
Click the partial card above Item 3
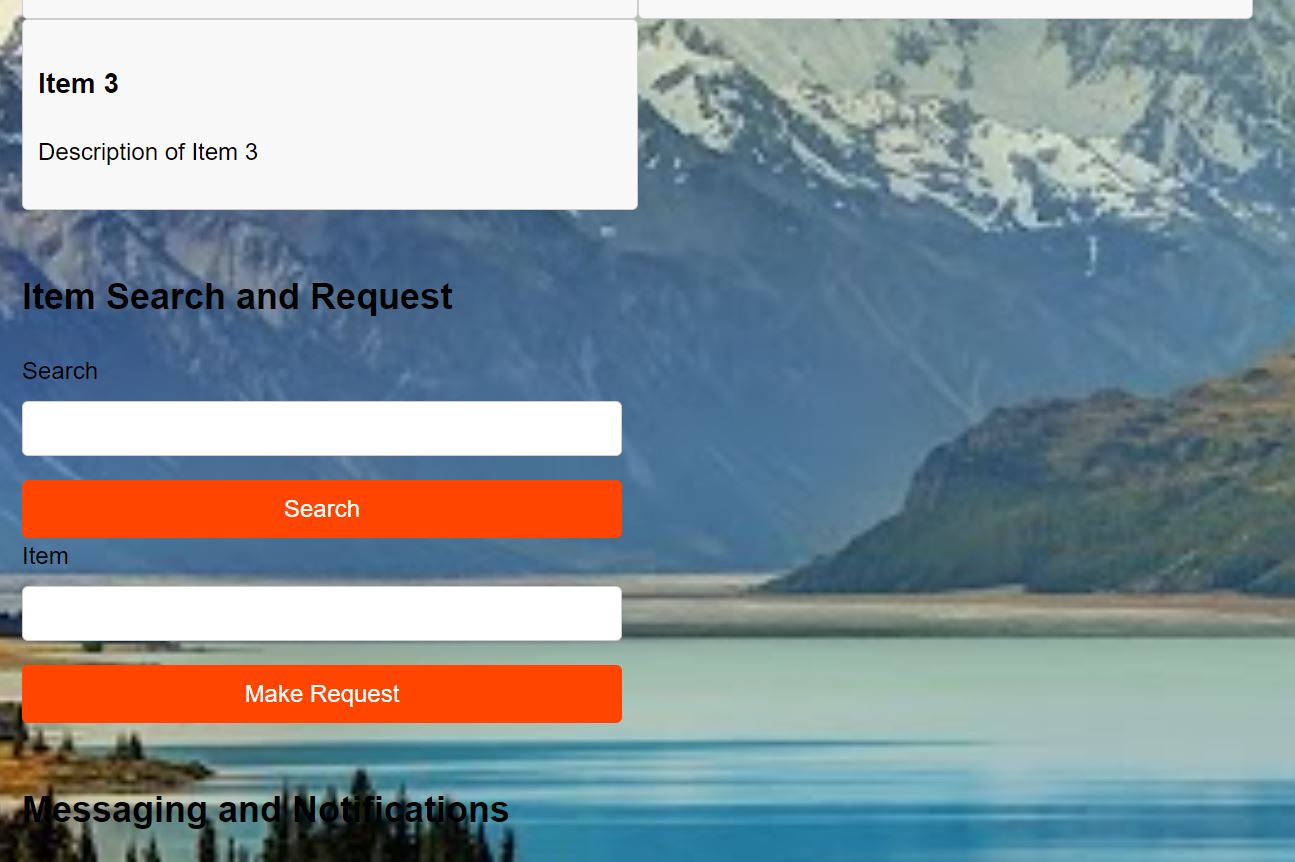click(330, 9)
